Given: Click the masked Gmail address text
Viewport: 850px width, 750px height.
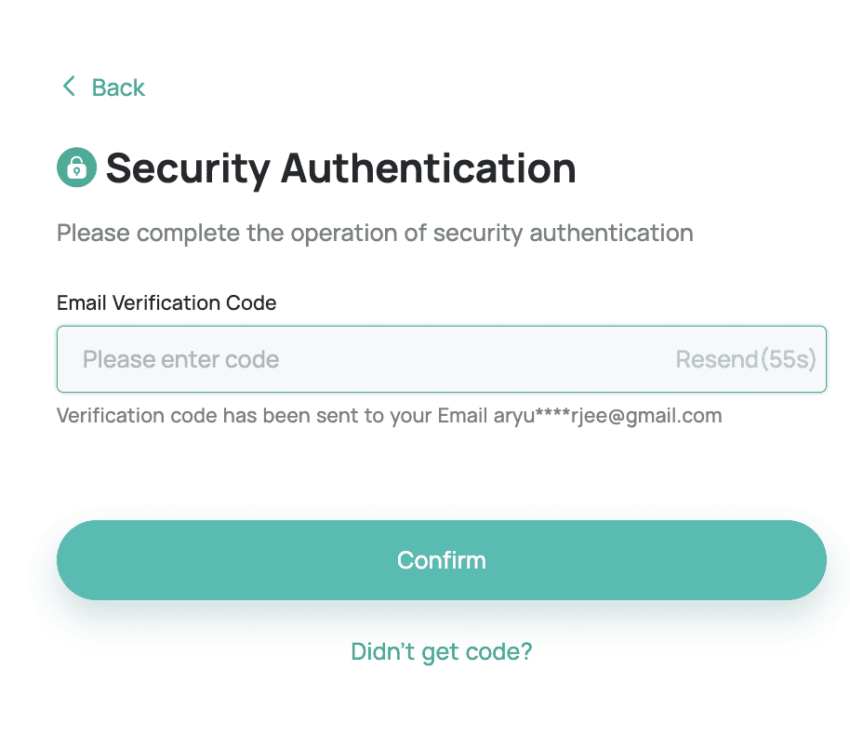Looking at the screenshot, I should [607, 415].
